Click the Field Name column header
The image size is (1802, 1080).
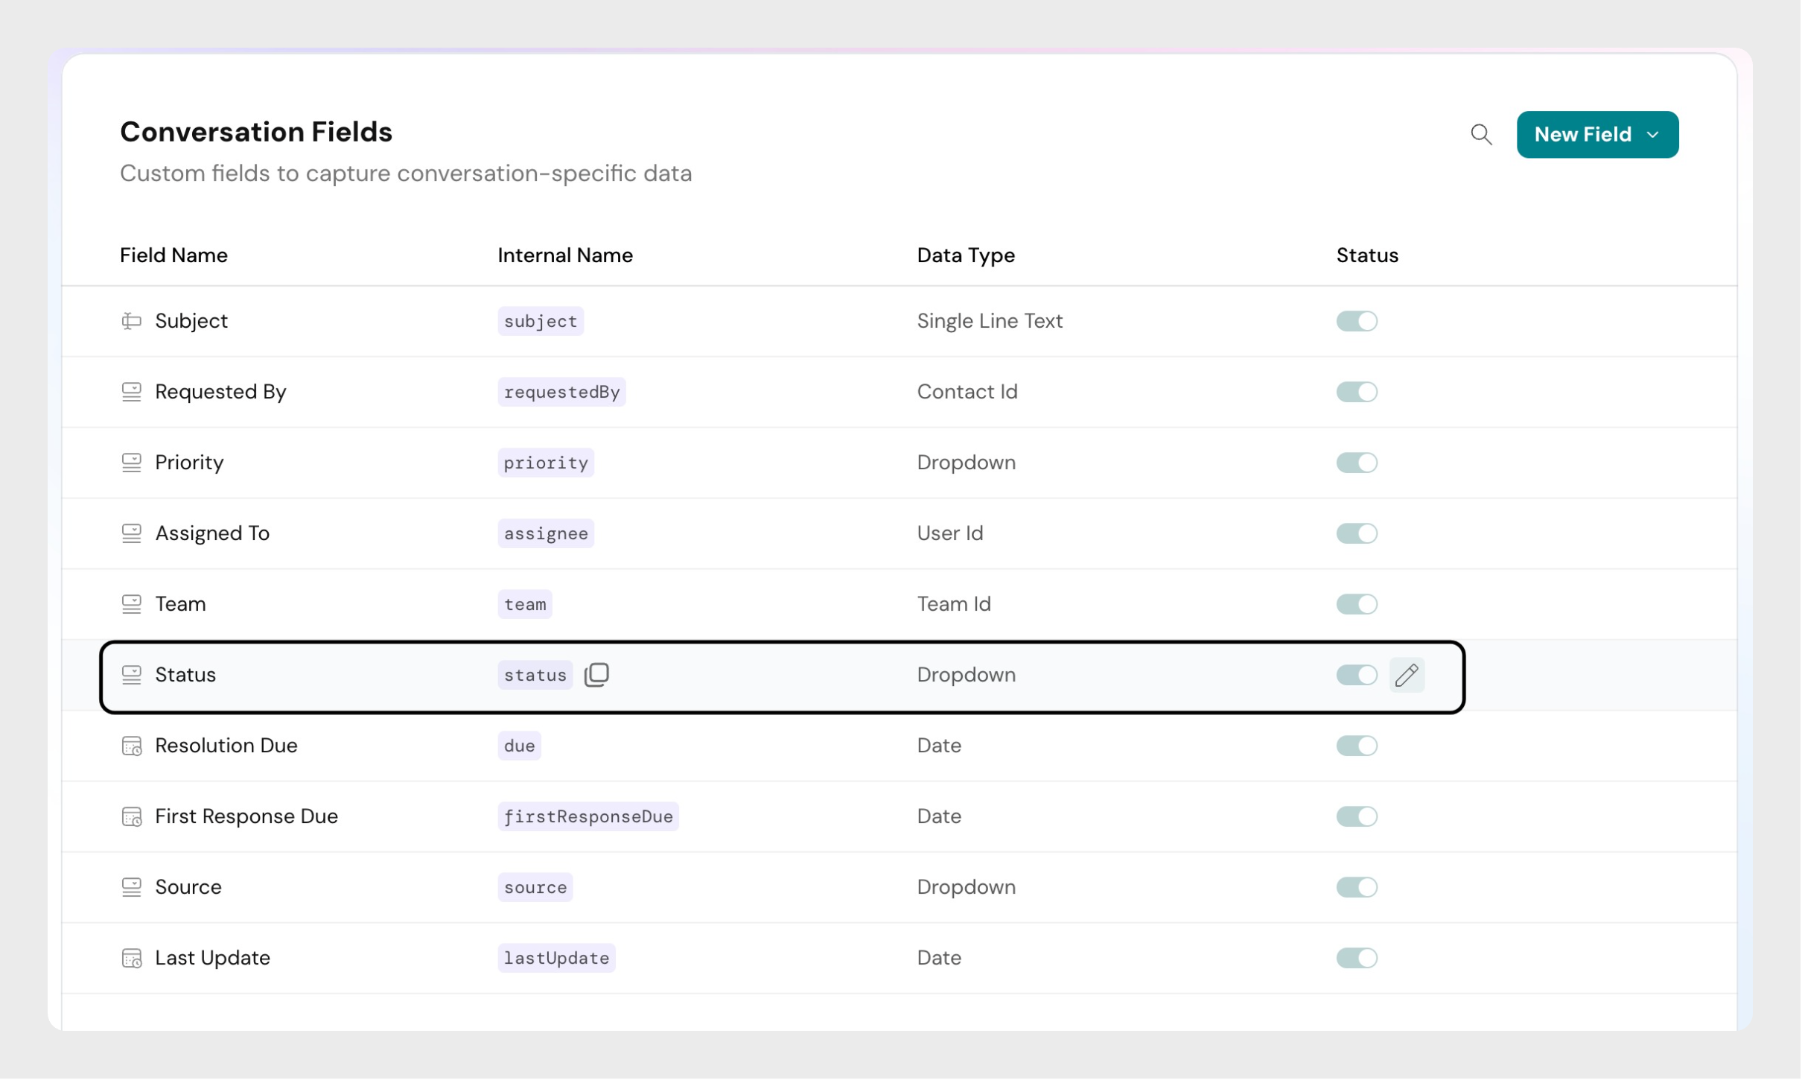click(174, 255)
